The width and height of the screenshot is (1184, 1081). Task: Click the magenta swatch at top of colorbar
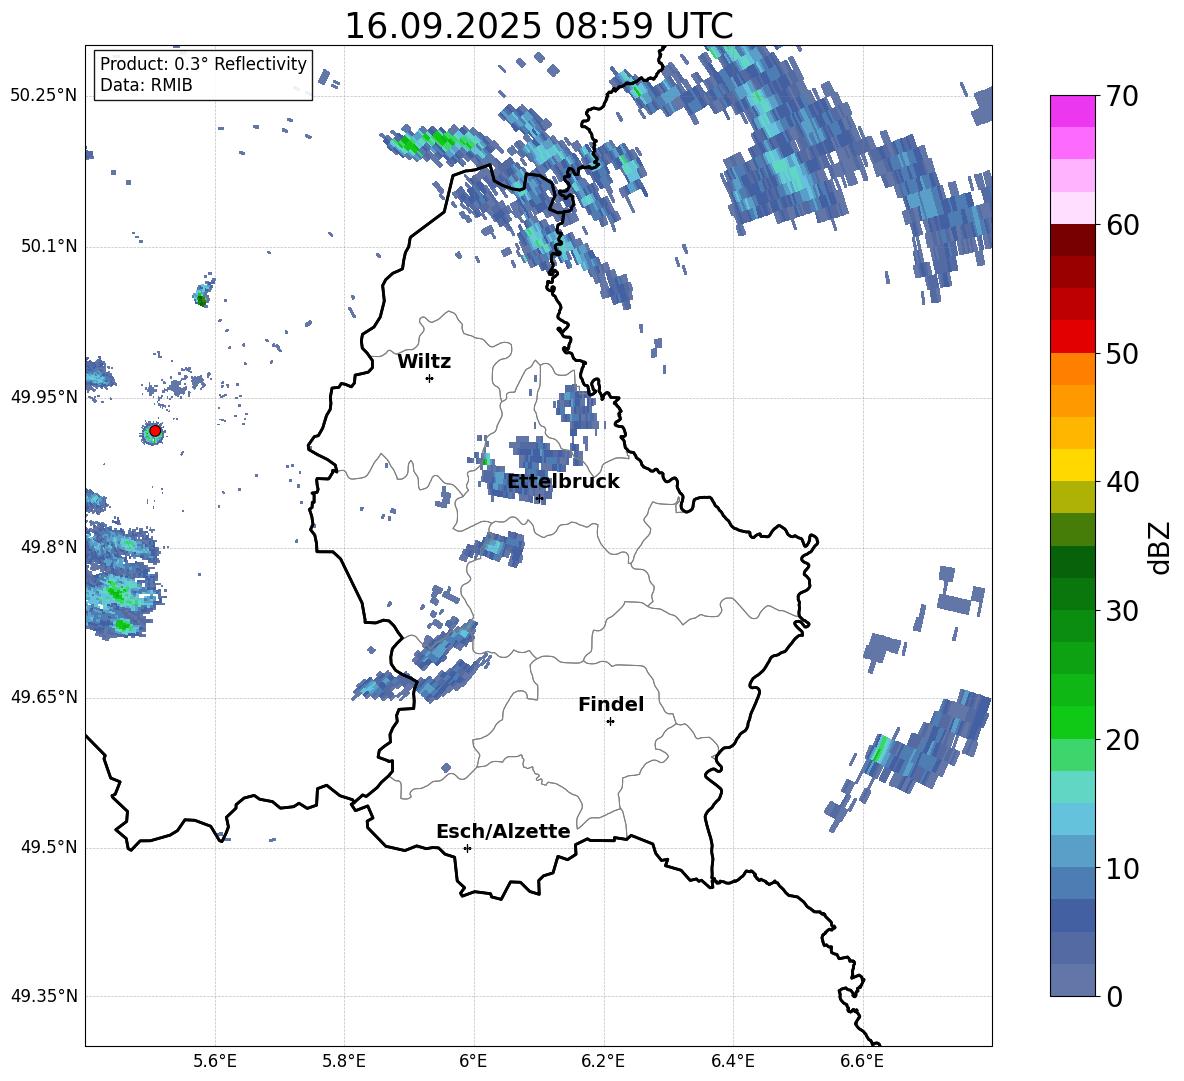coord(1072,111)
